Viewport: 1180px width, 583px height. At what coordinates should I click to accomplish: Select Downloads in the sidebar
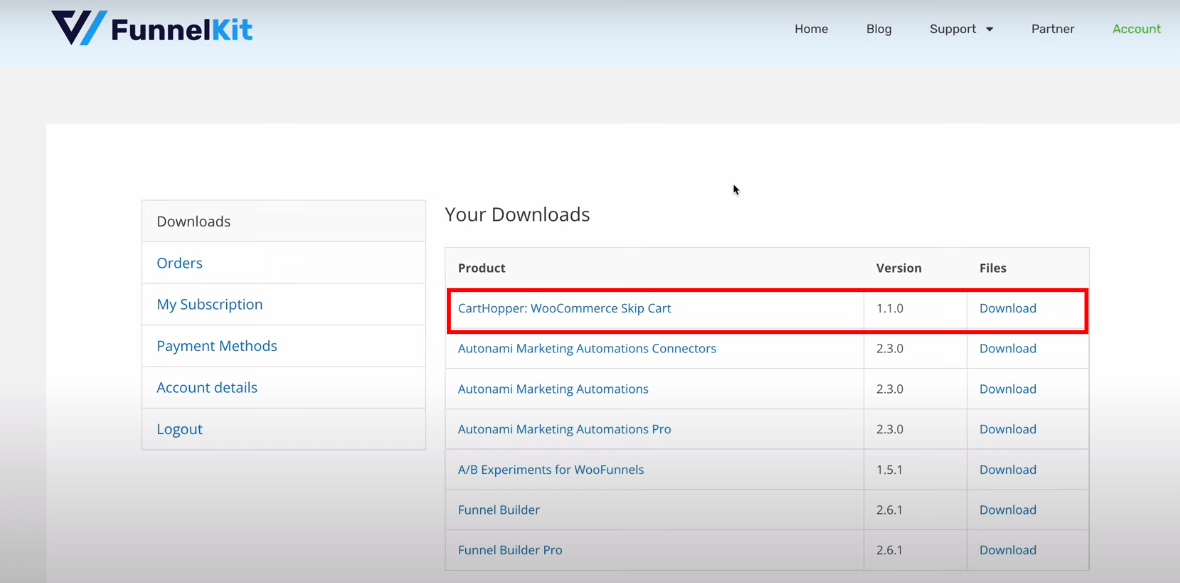[x=192, y=221]
